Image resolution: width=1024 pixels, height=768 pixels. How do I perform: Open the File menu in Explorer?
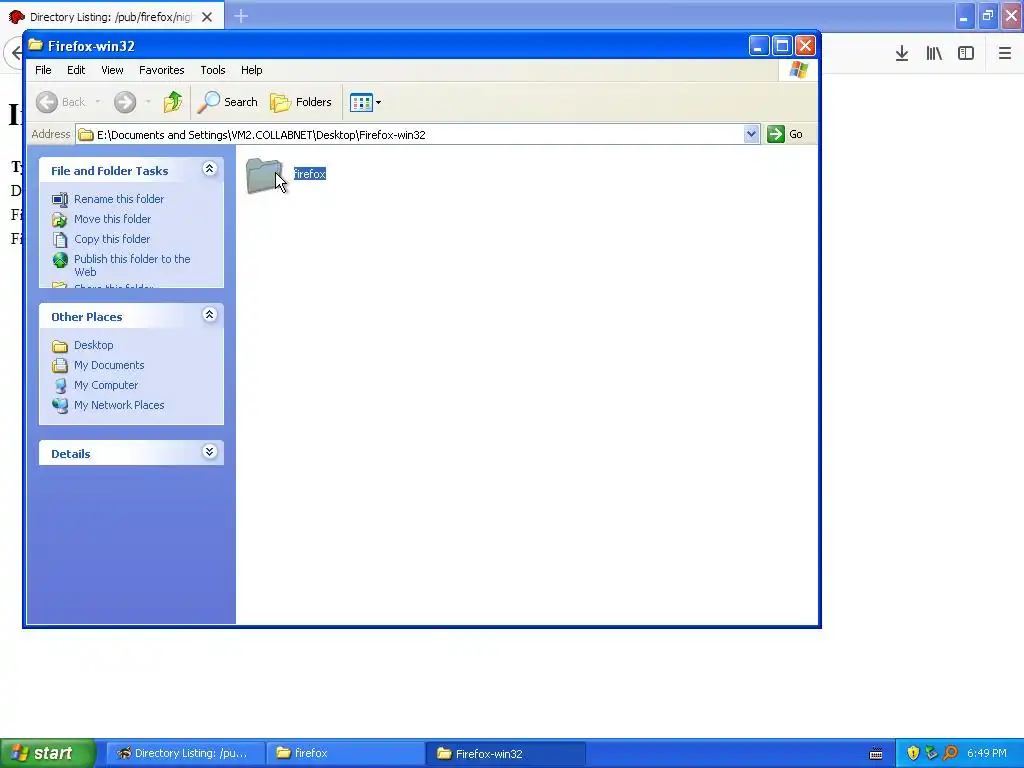(x=43, y=70)
